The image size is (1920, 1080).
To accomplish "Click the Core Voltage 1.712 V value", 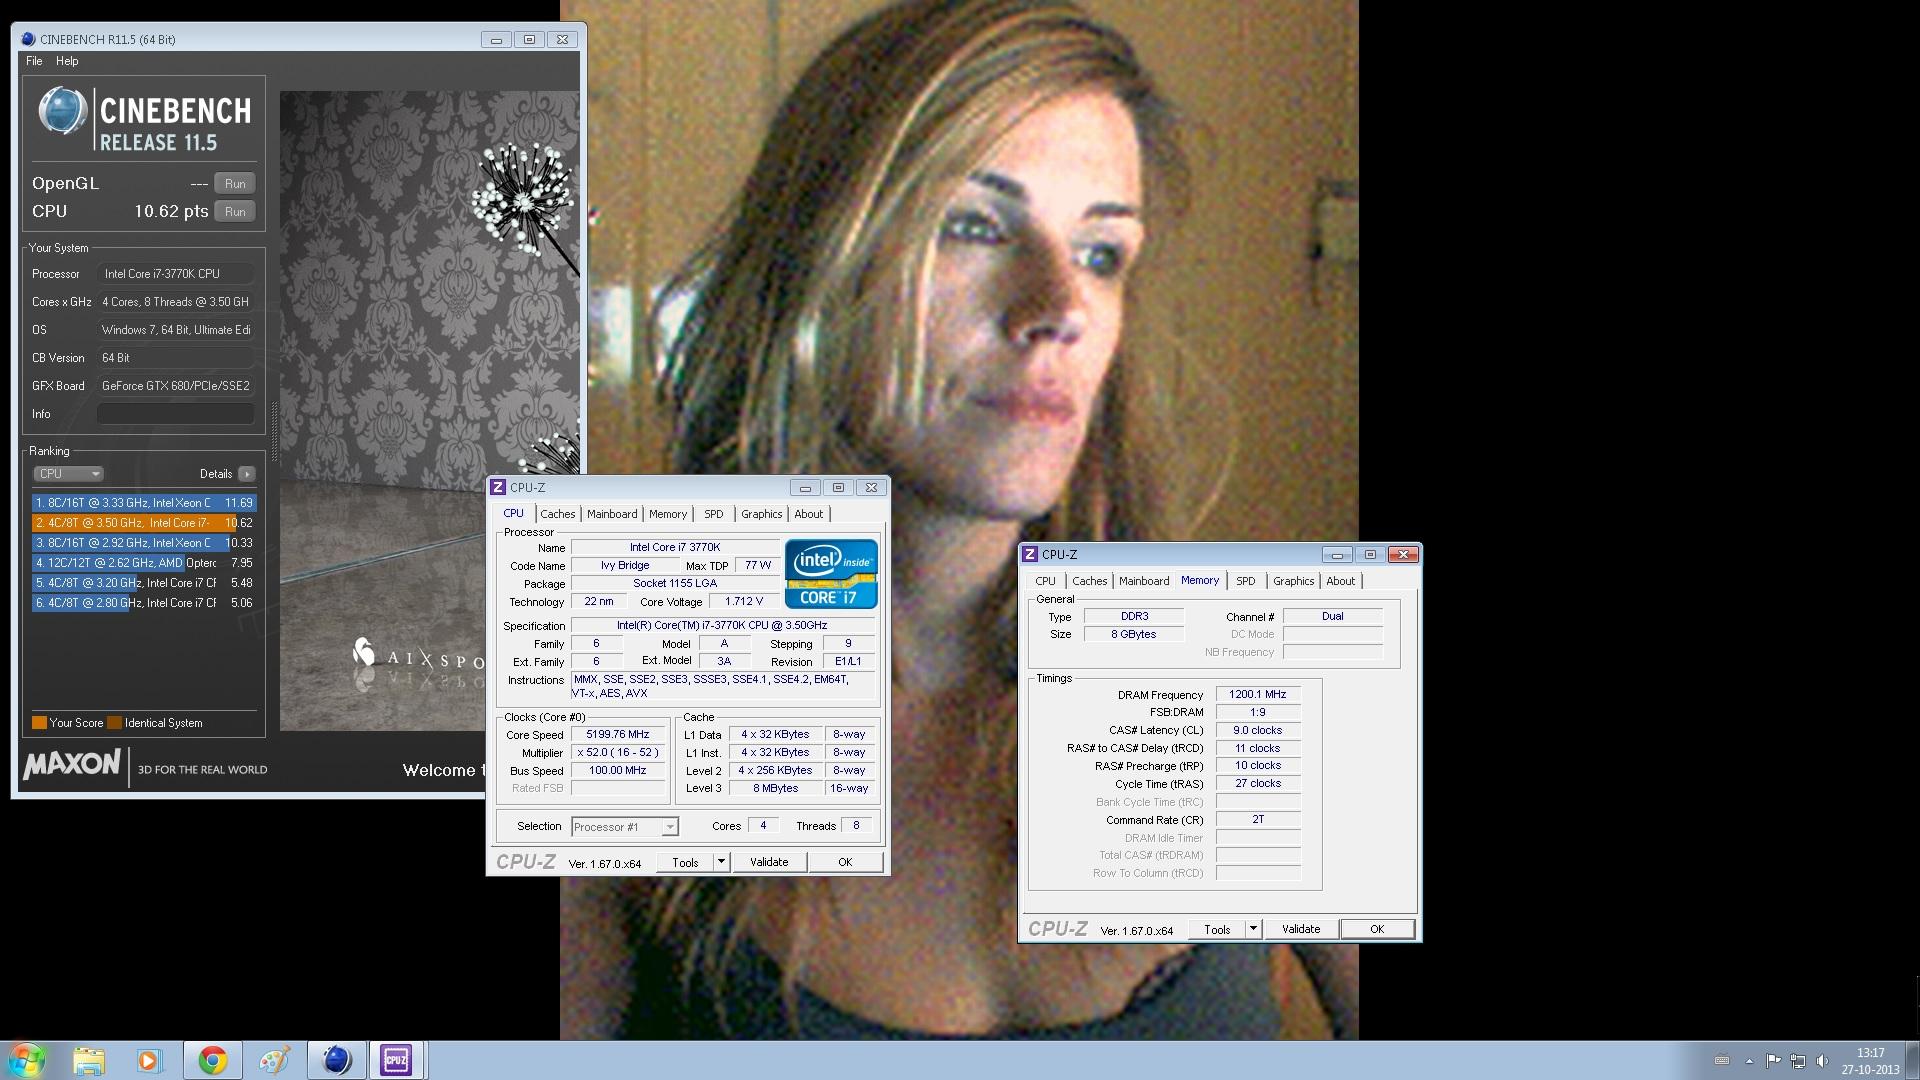I will 744,601.
